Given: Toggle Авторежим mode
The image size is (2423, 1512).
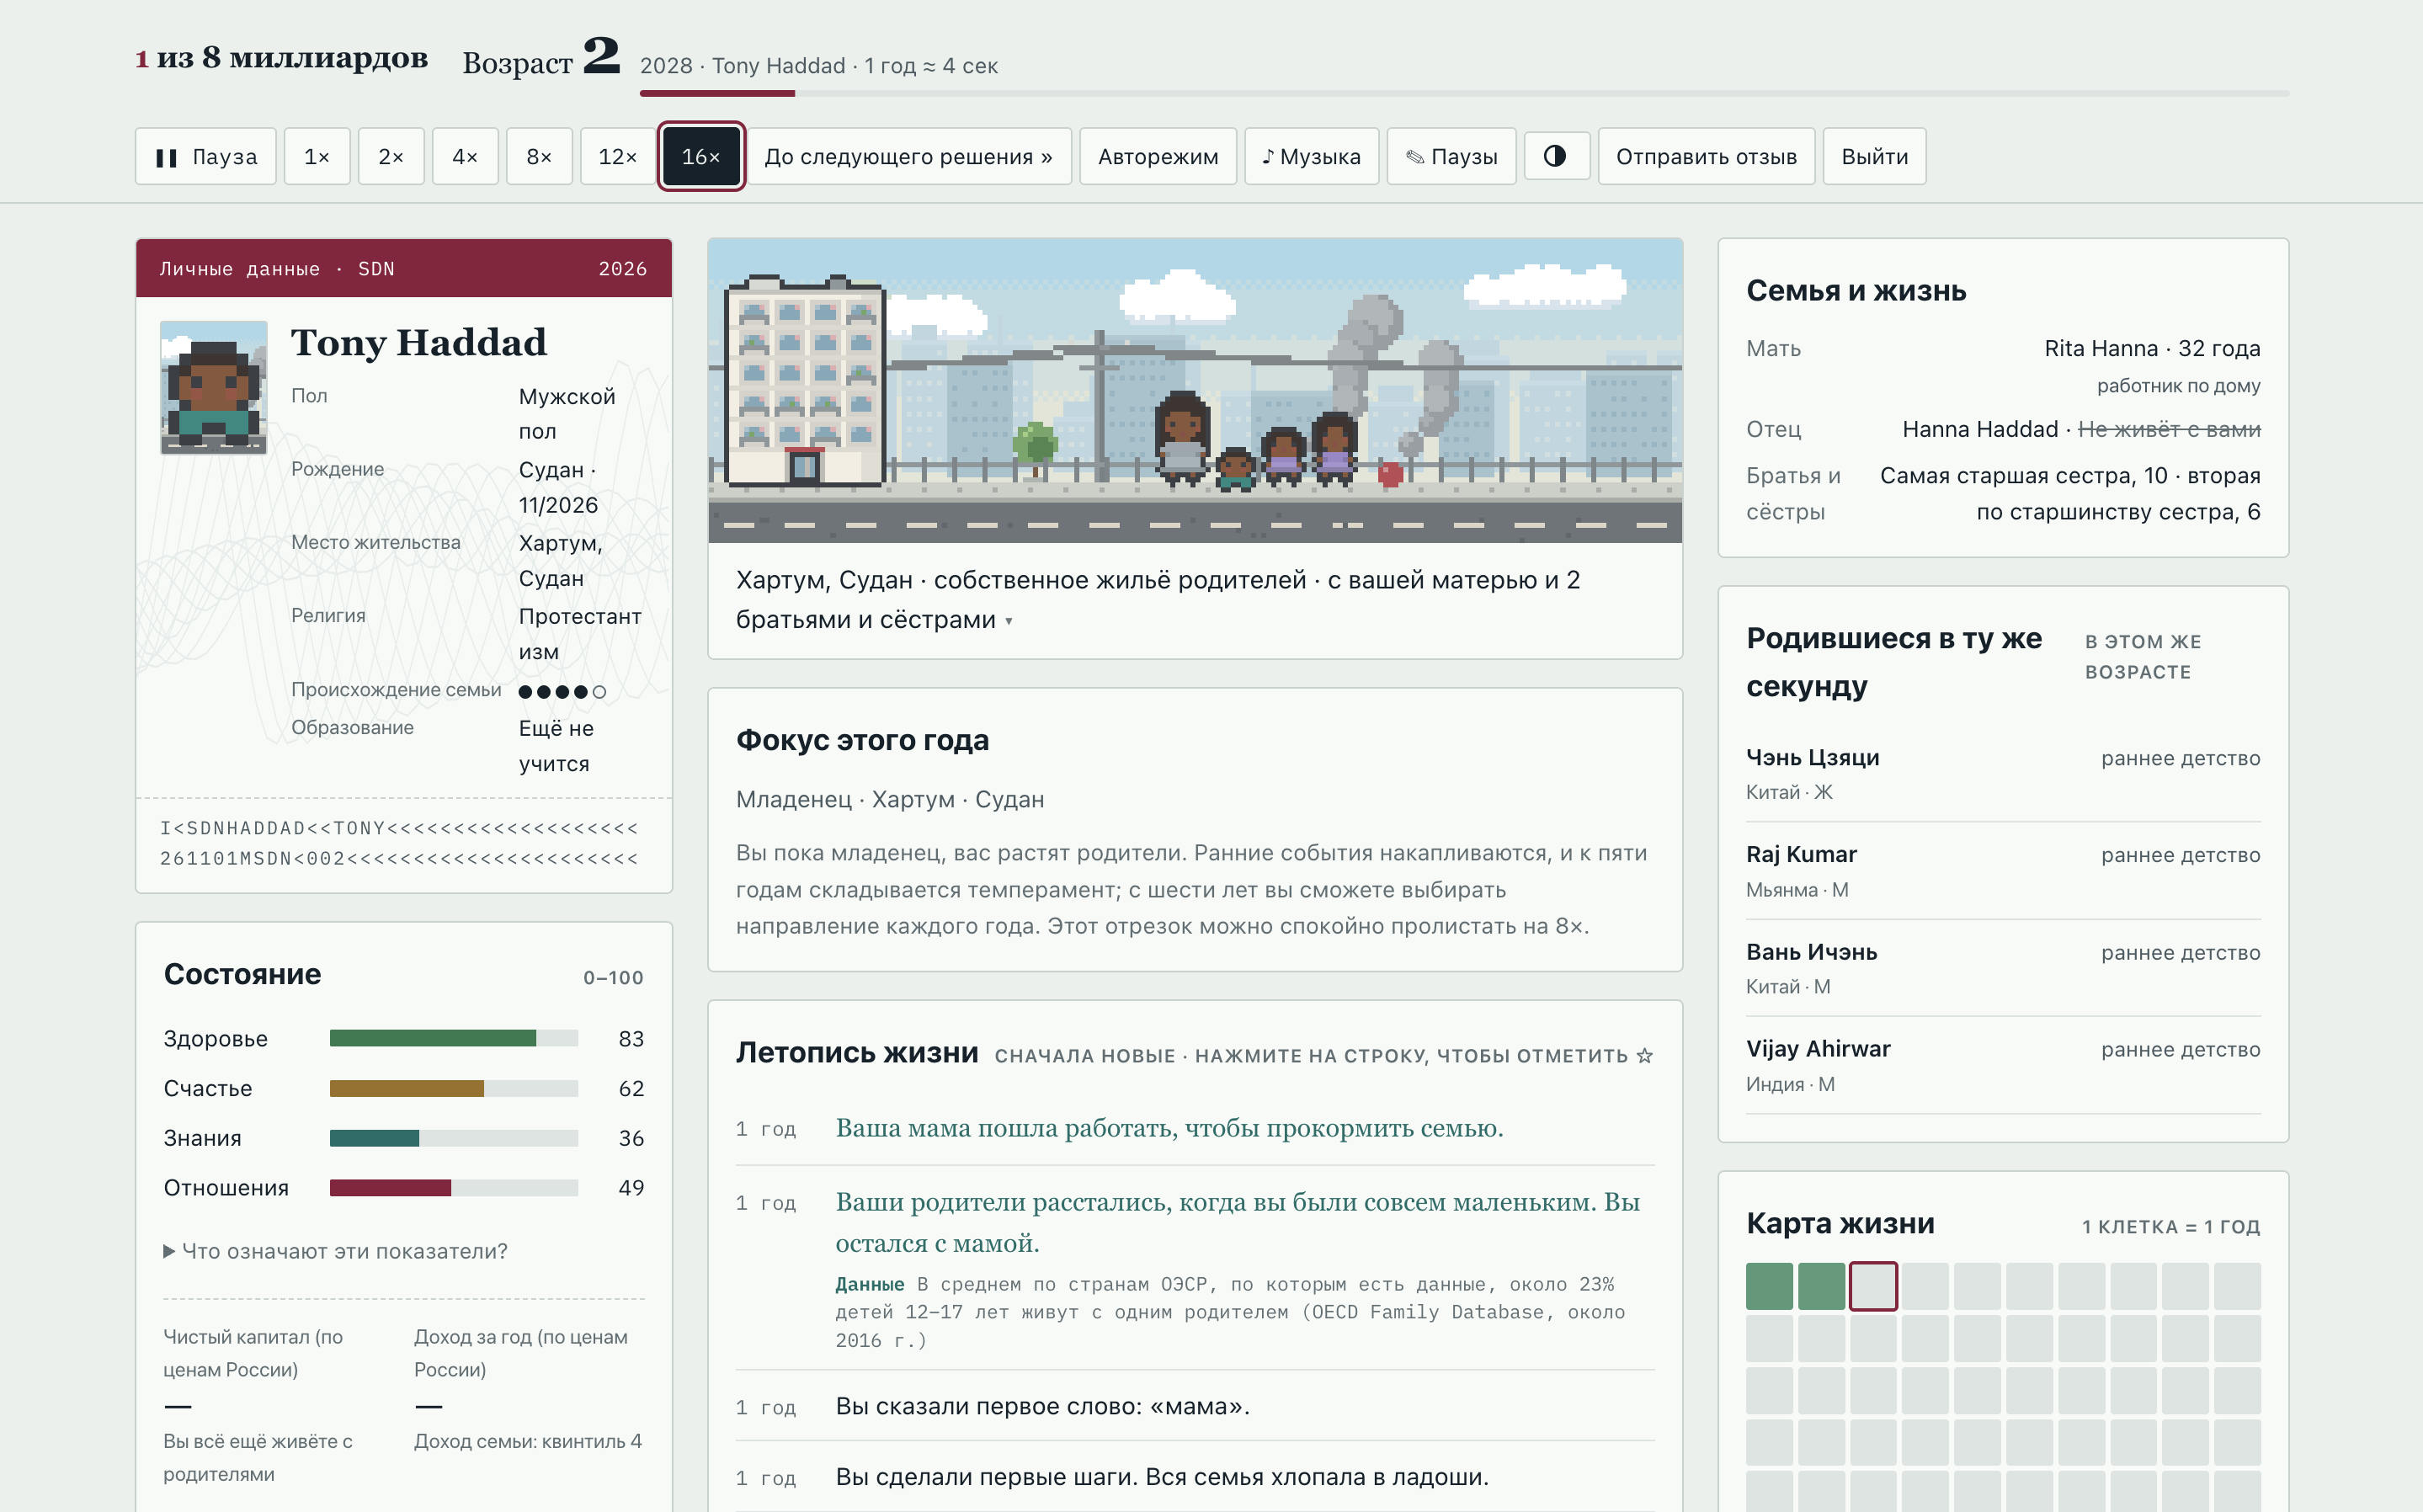Looking at the screenshot, I should 1158,156.
